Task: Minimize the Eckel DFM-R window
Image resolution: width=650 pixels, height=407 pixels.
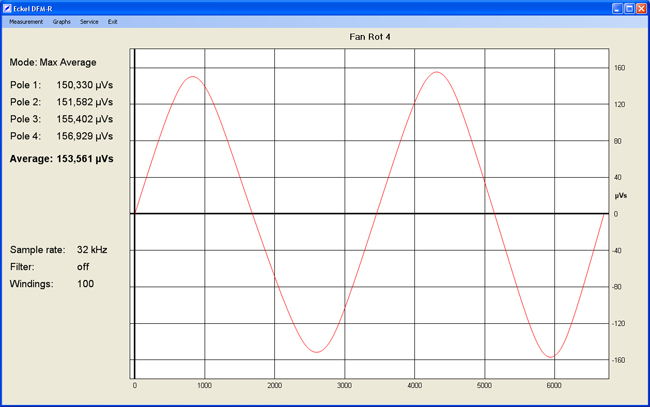Action: tap(617, 8)
